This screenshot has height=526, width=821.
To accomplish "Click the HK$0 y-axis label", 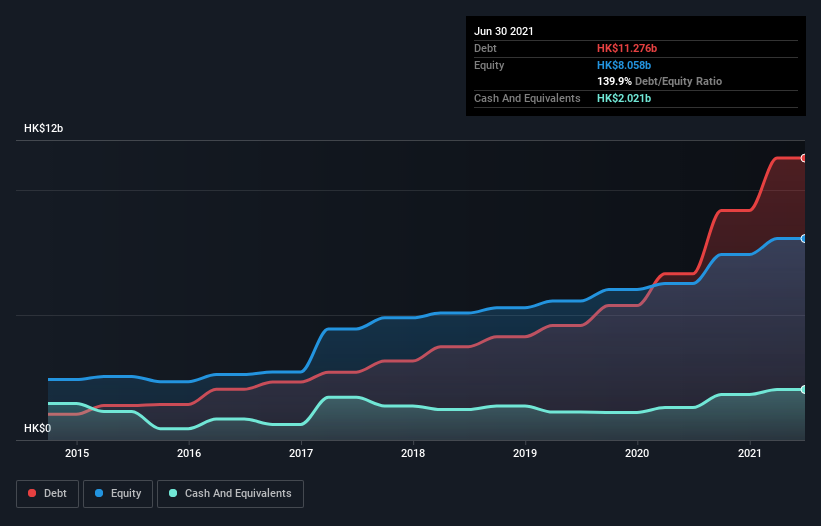I will [38, 428].
